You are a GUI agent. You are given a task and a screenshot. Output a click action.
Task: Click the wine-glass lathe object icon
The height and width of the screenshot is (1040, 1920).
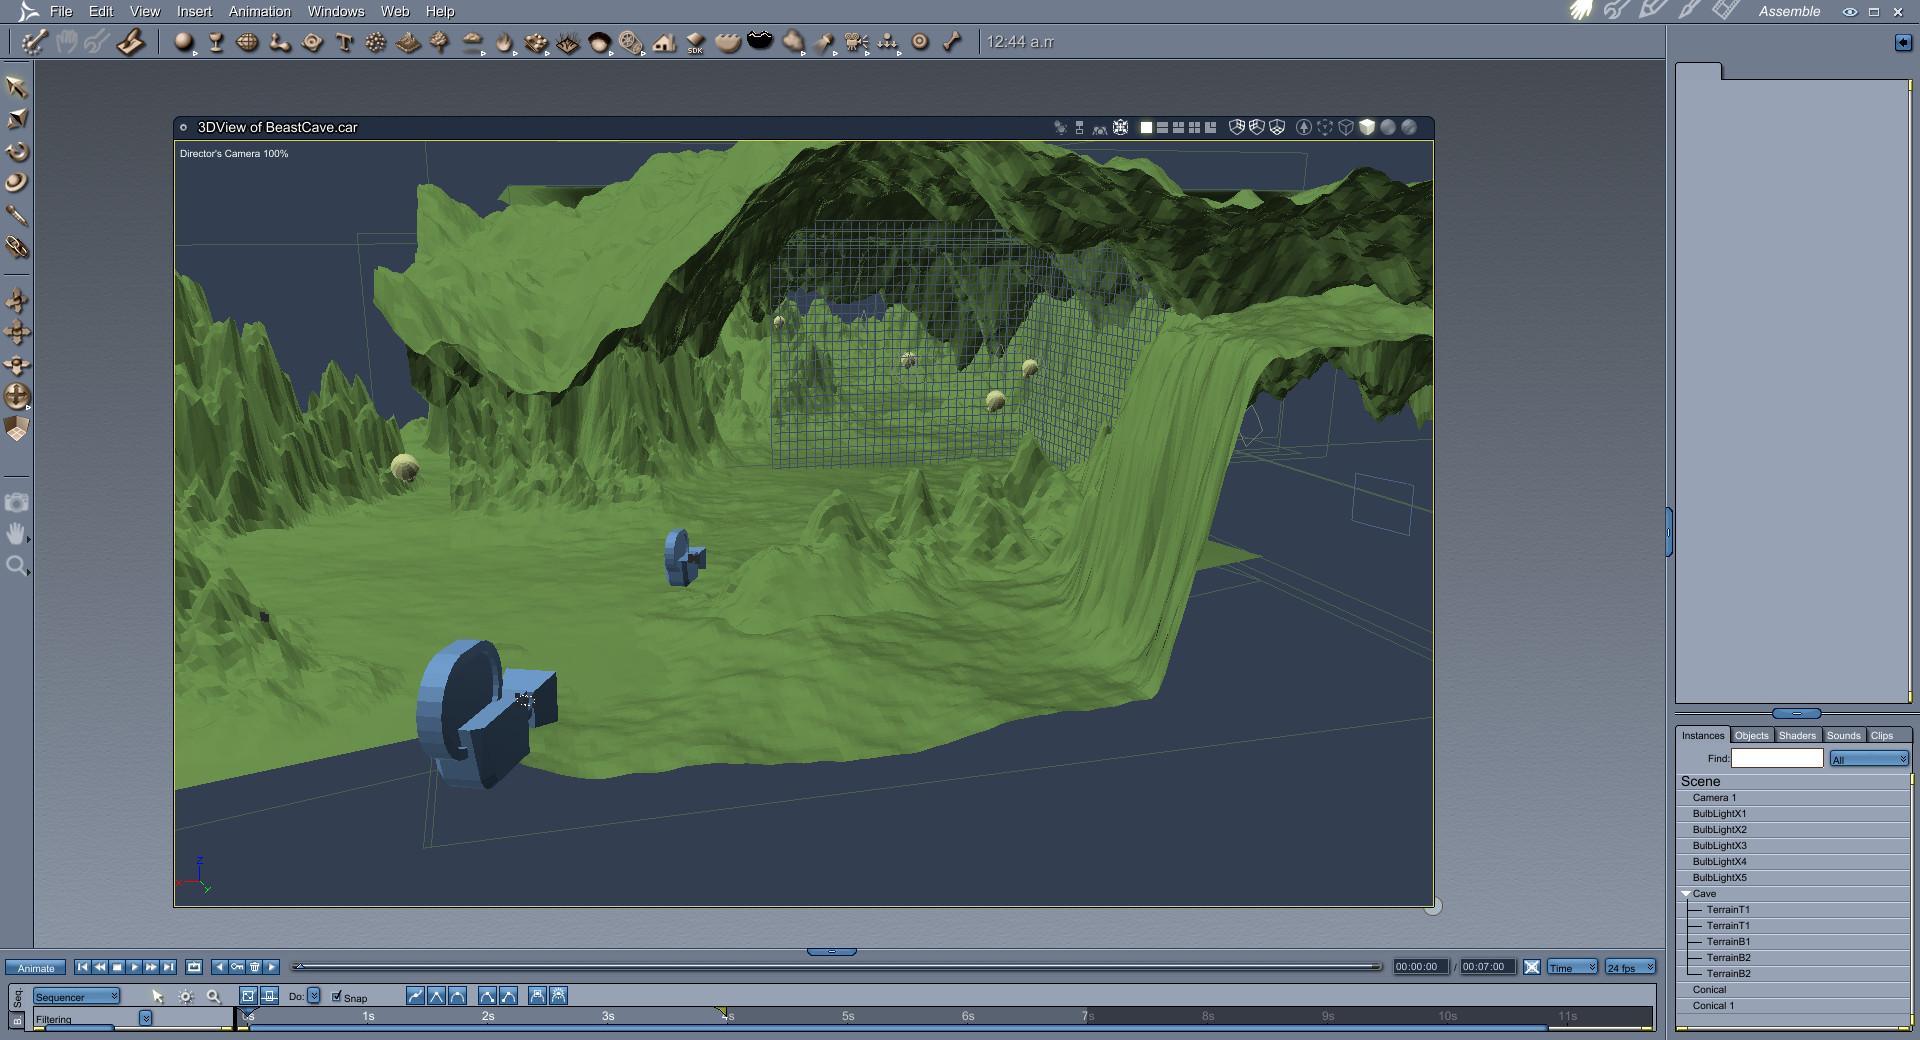tap(216, 42)
